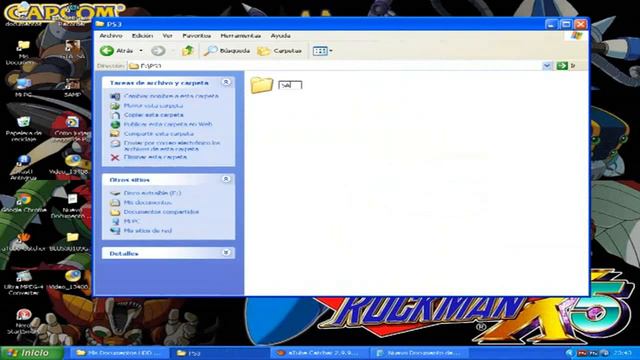The width and height of the screenshot is (640, 360).
Task: Open the Ver menu
Action: click(x=167, y=36)
